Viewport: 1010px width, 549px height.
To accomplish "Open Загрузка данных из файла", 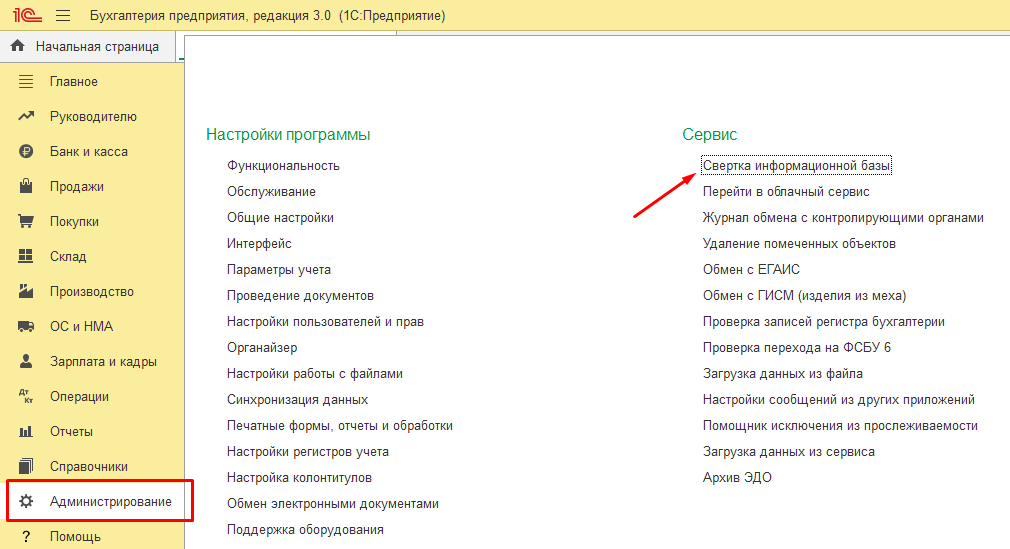I will coord(783,374).
